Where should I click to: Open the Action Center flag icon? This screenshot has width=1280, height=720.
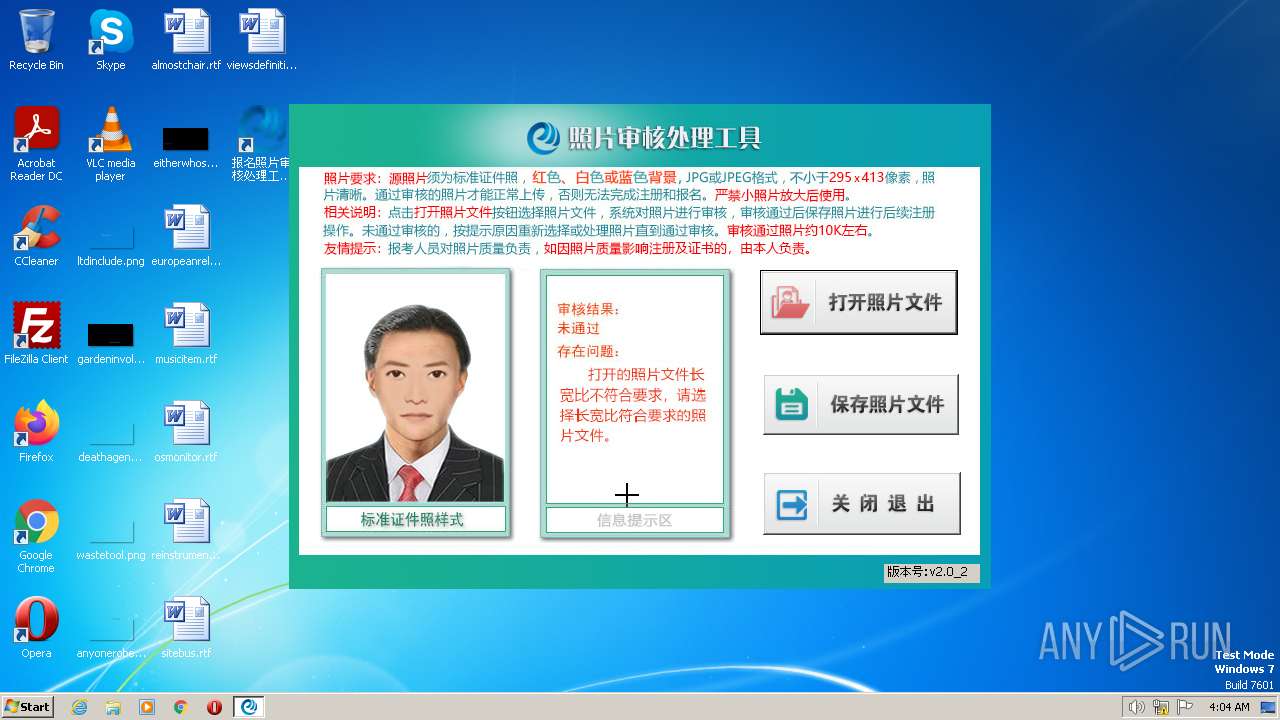pyautogui.click(x=1184, y=707)
